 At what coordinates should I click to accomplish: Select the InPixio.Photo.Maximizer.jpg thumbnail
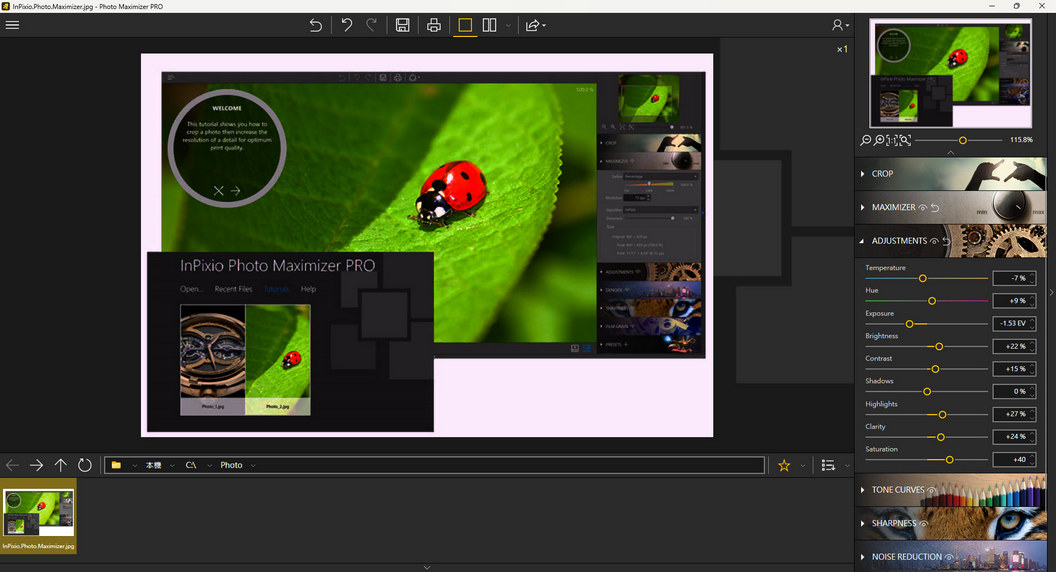click(38, 516)
